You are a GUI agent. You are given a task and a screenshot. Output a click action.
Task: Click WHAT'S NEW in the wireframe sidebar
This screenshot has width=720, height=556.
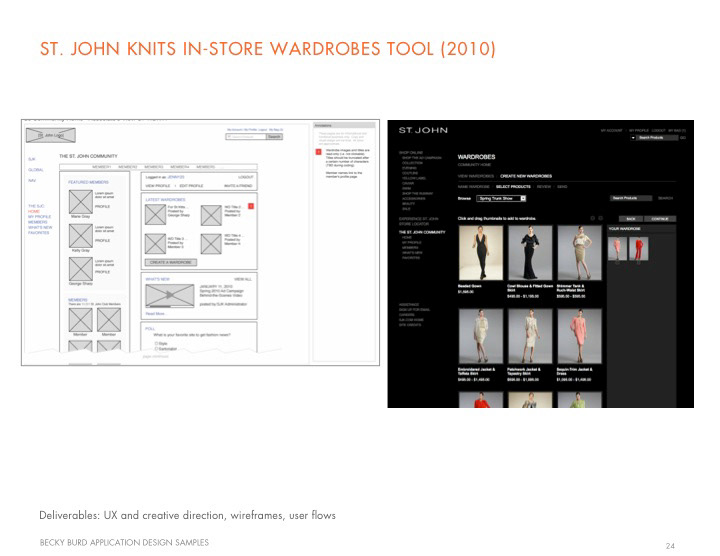(x=40, y=227)
